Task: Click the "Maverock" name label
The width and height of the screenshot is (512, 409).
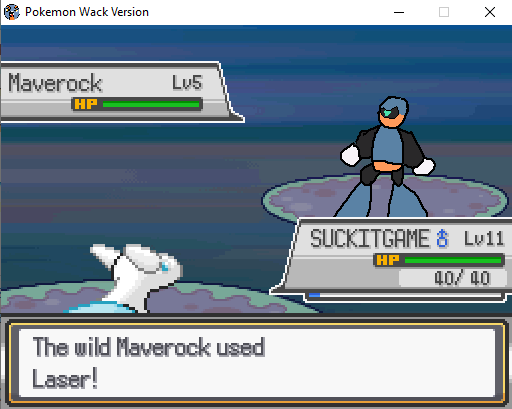Action: pyautogui.click(x=55, y=83)
